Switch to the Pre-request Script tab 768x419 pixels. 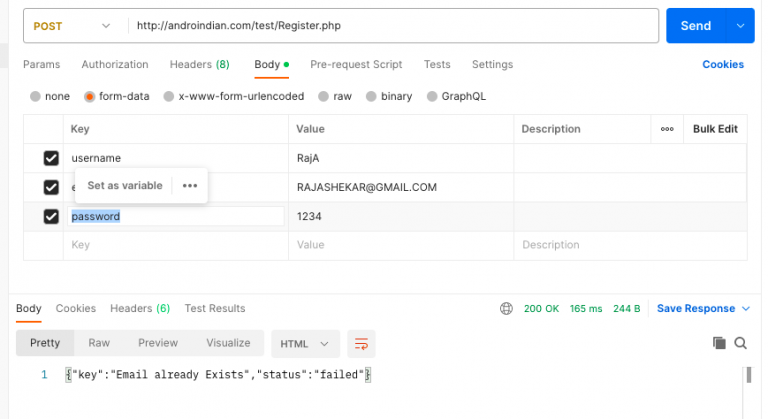[356, 65]
